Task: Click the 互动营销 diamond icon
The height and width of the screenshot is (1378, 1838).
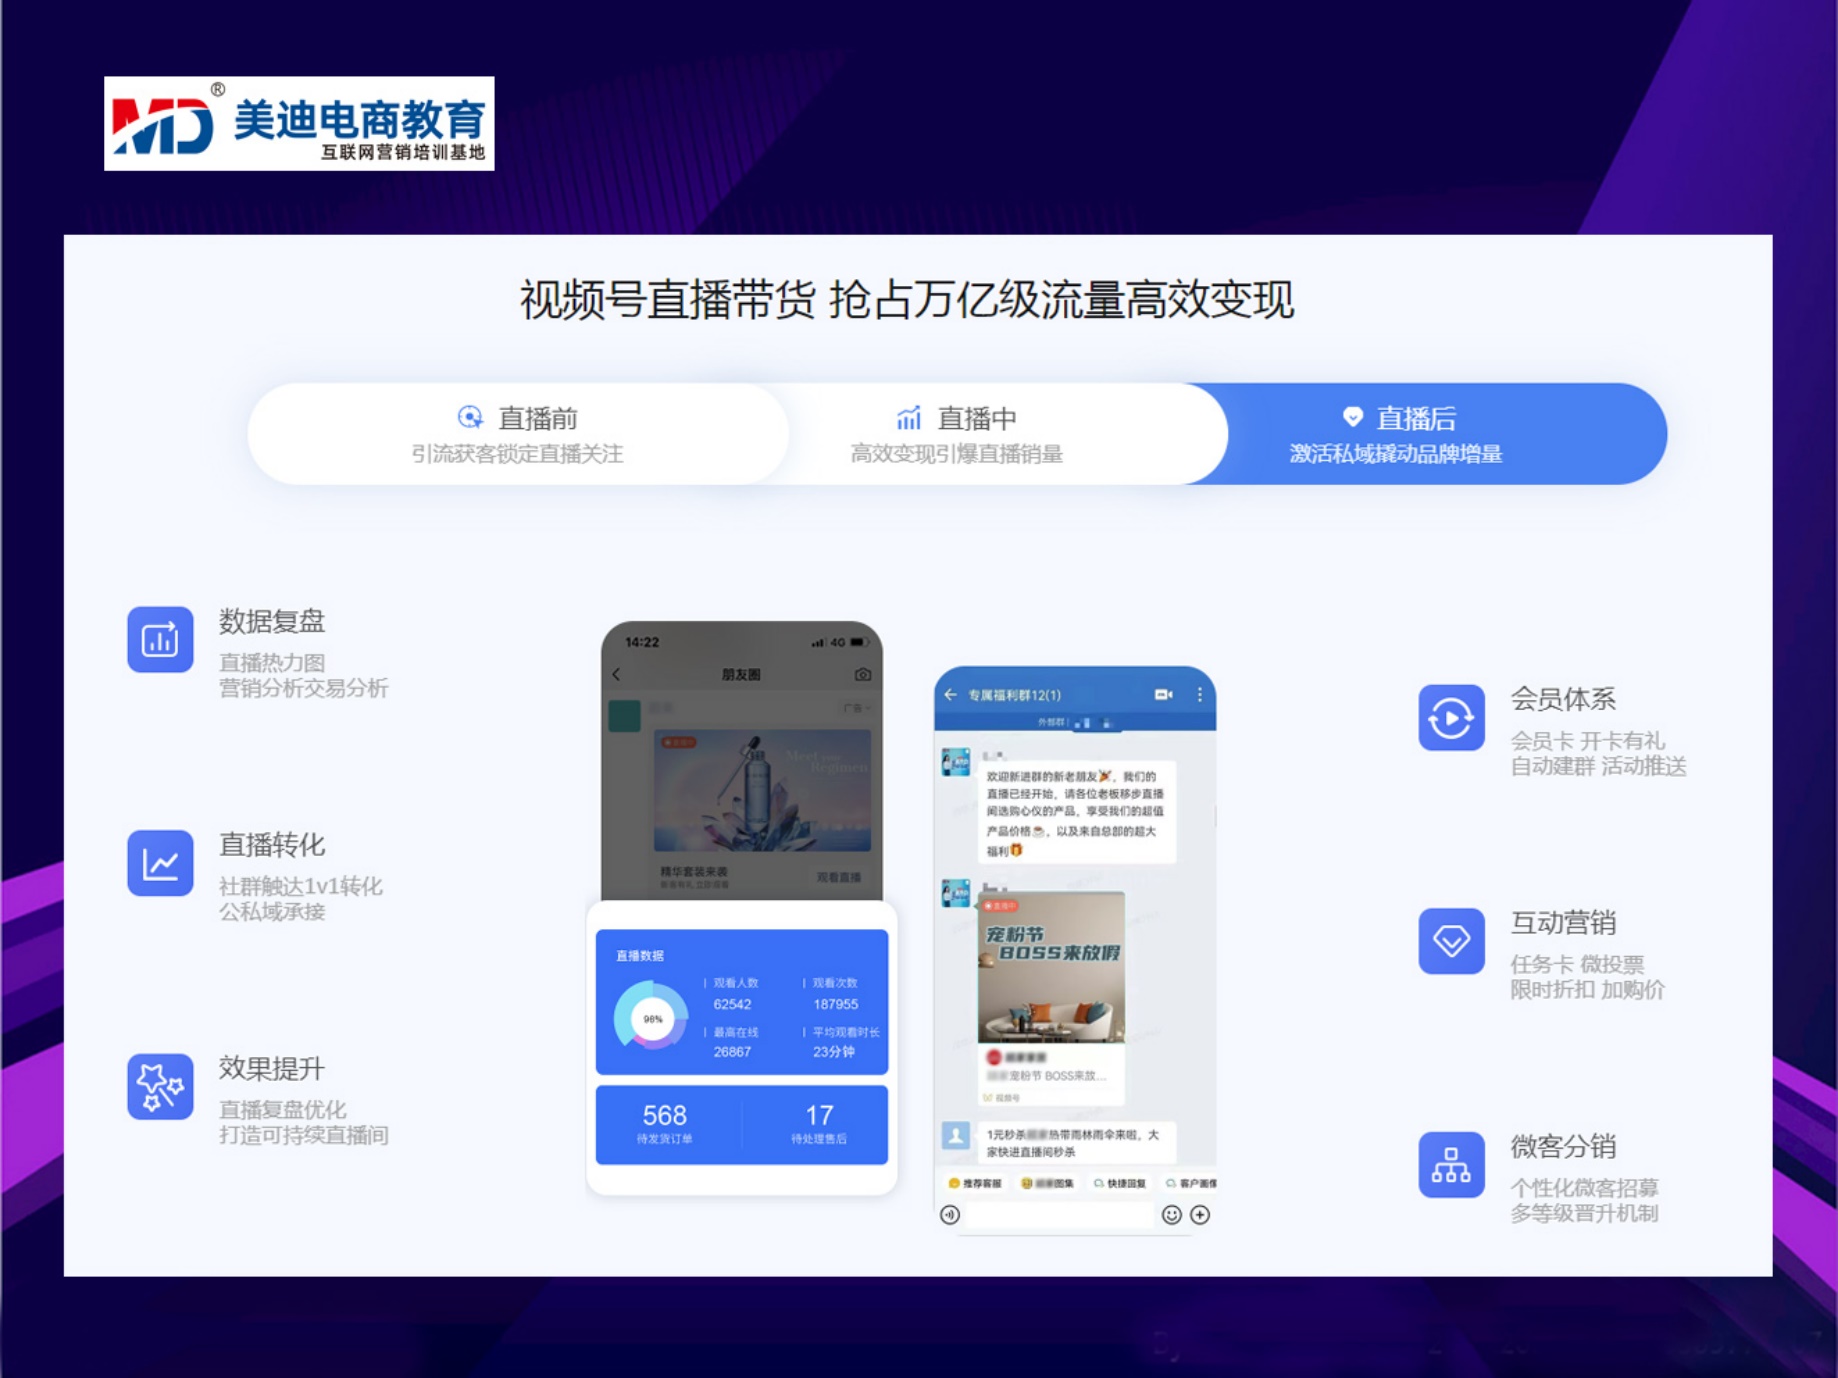Action: click(x=1450, y=941)
